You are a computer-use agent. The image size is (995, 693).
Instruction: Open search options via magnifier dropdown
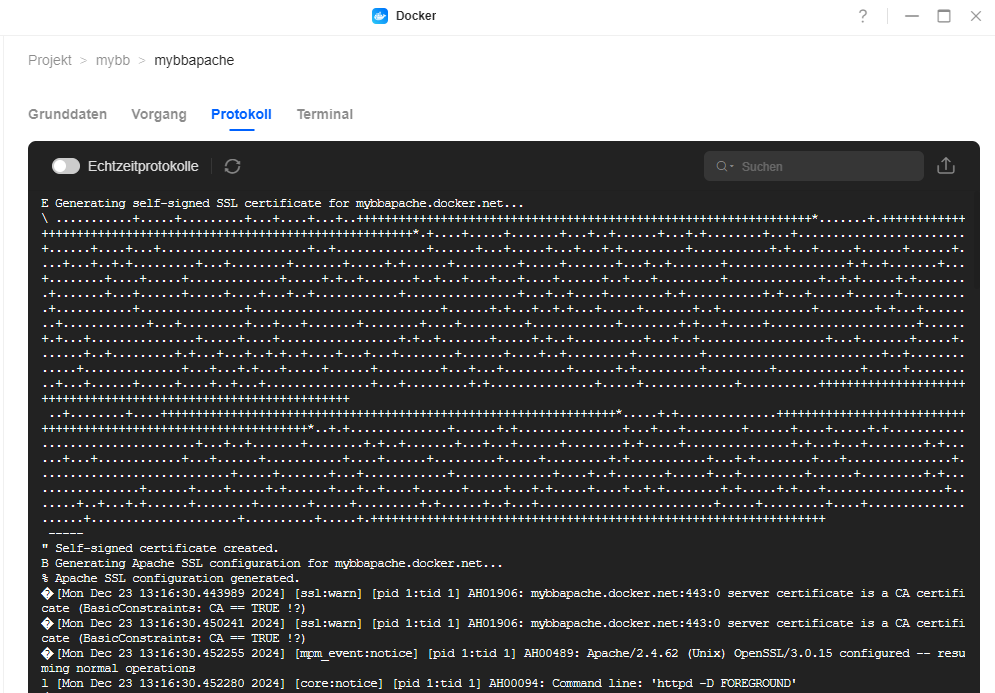tap(725, 166)
